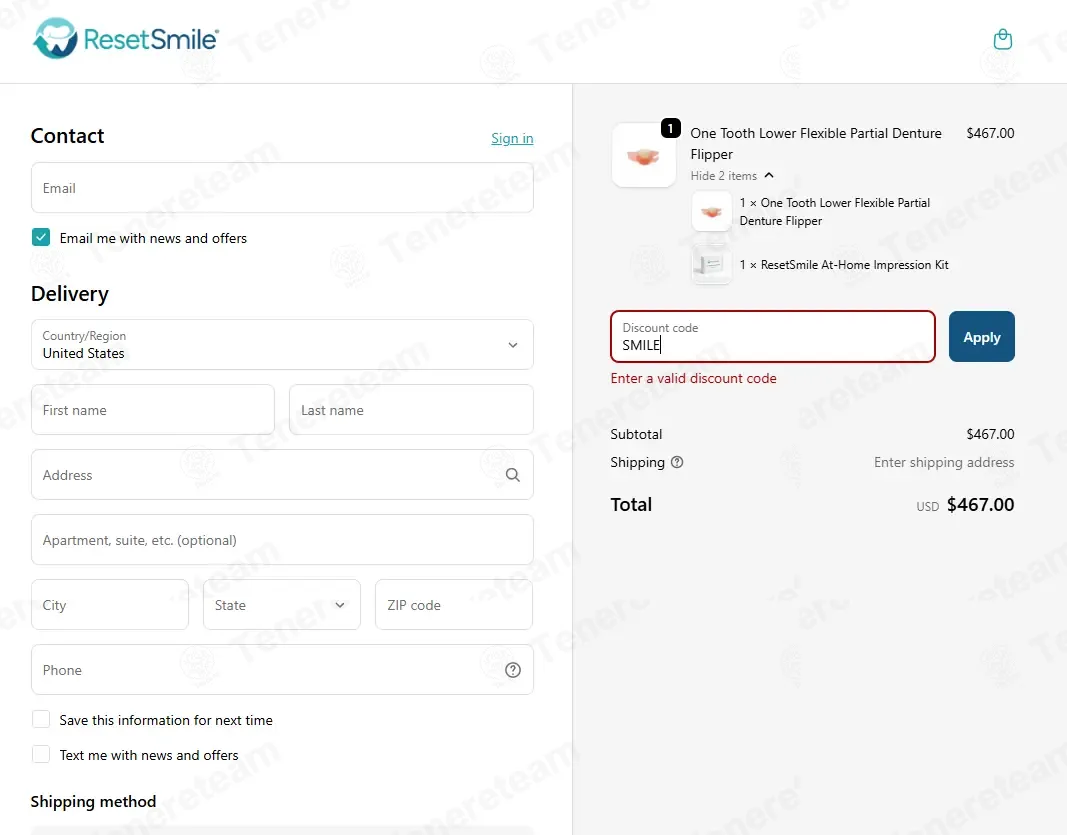Click the ZIP code field
The width and height of the screenshot is (1067, 835).
pyautogui.click(x=454, y=604)
